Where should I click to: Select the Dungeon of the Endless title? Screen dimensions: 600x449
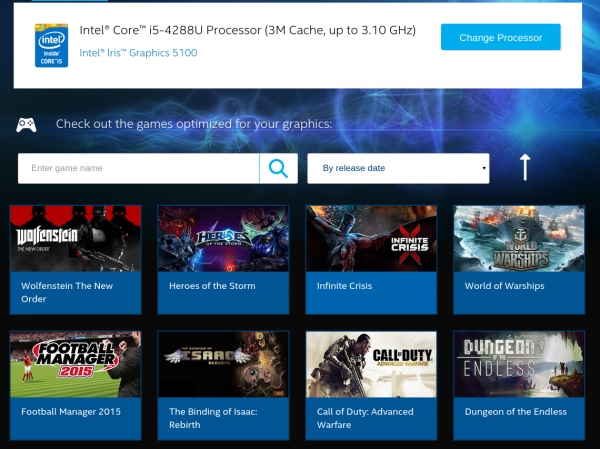[x=515, y=412]
